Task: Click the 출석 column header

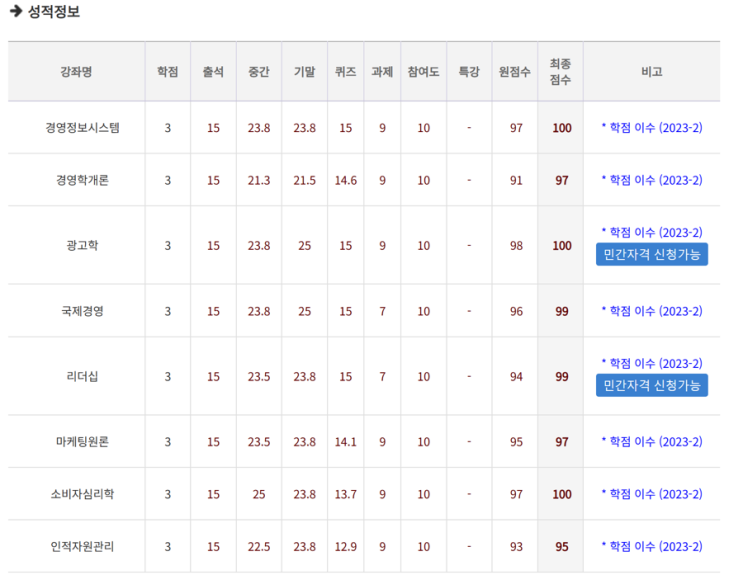Action: point(213,72)
